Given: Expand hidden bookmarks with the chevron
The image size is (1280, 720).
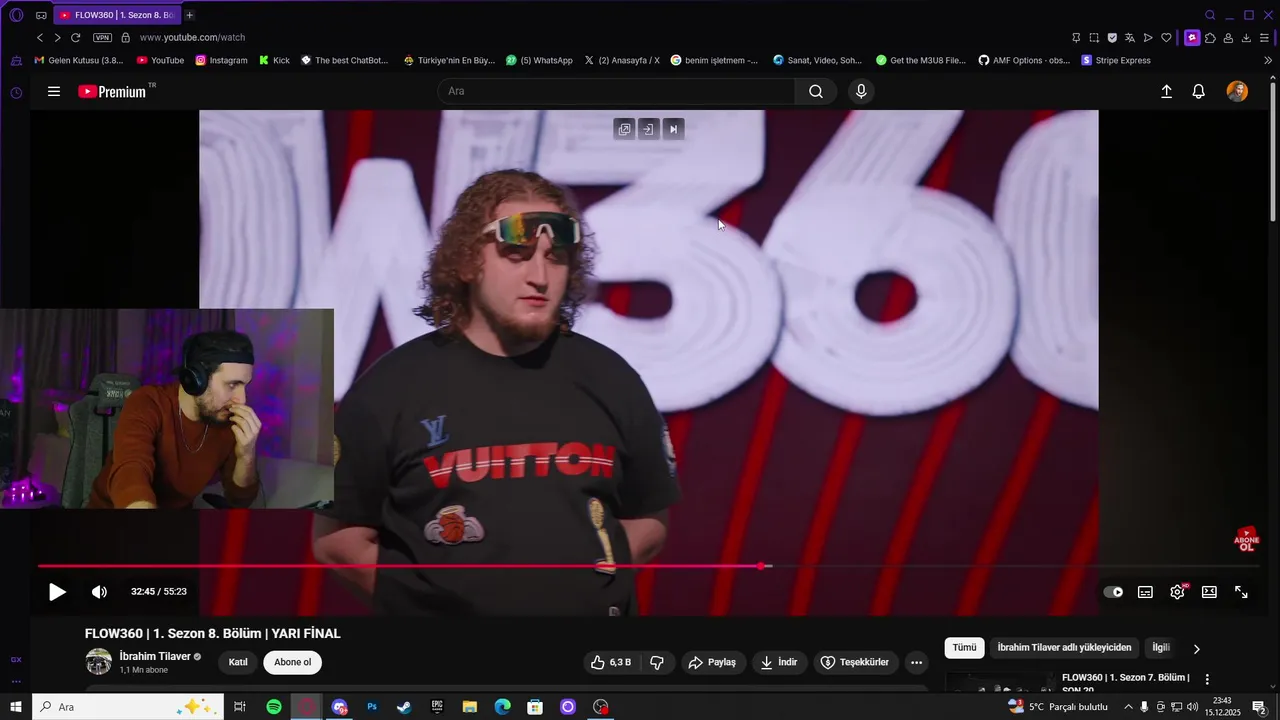Looking at the screenshot, I should [x=1268, y=60].
